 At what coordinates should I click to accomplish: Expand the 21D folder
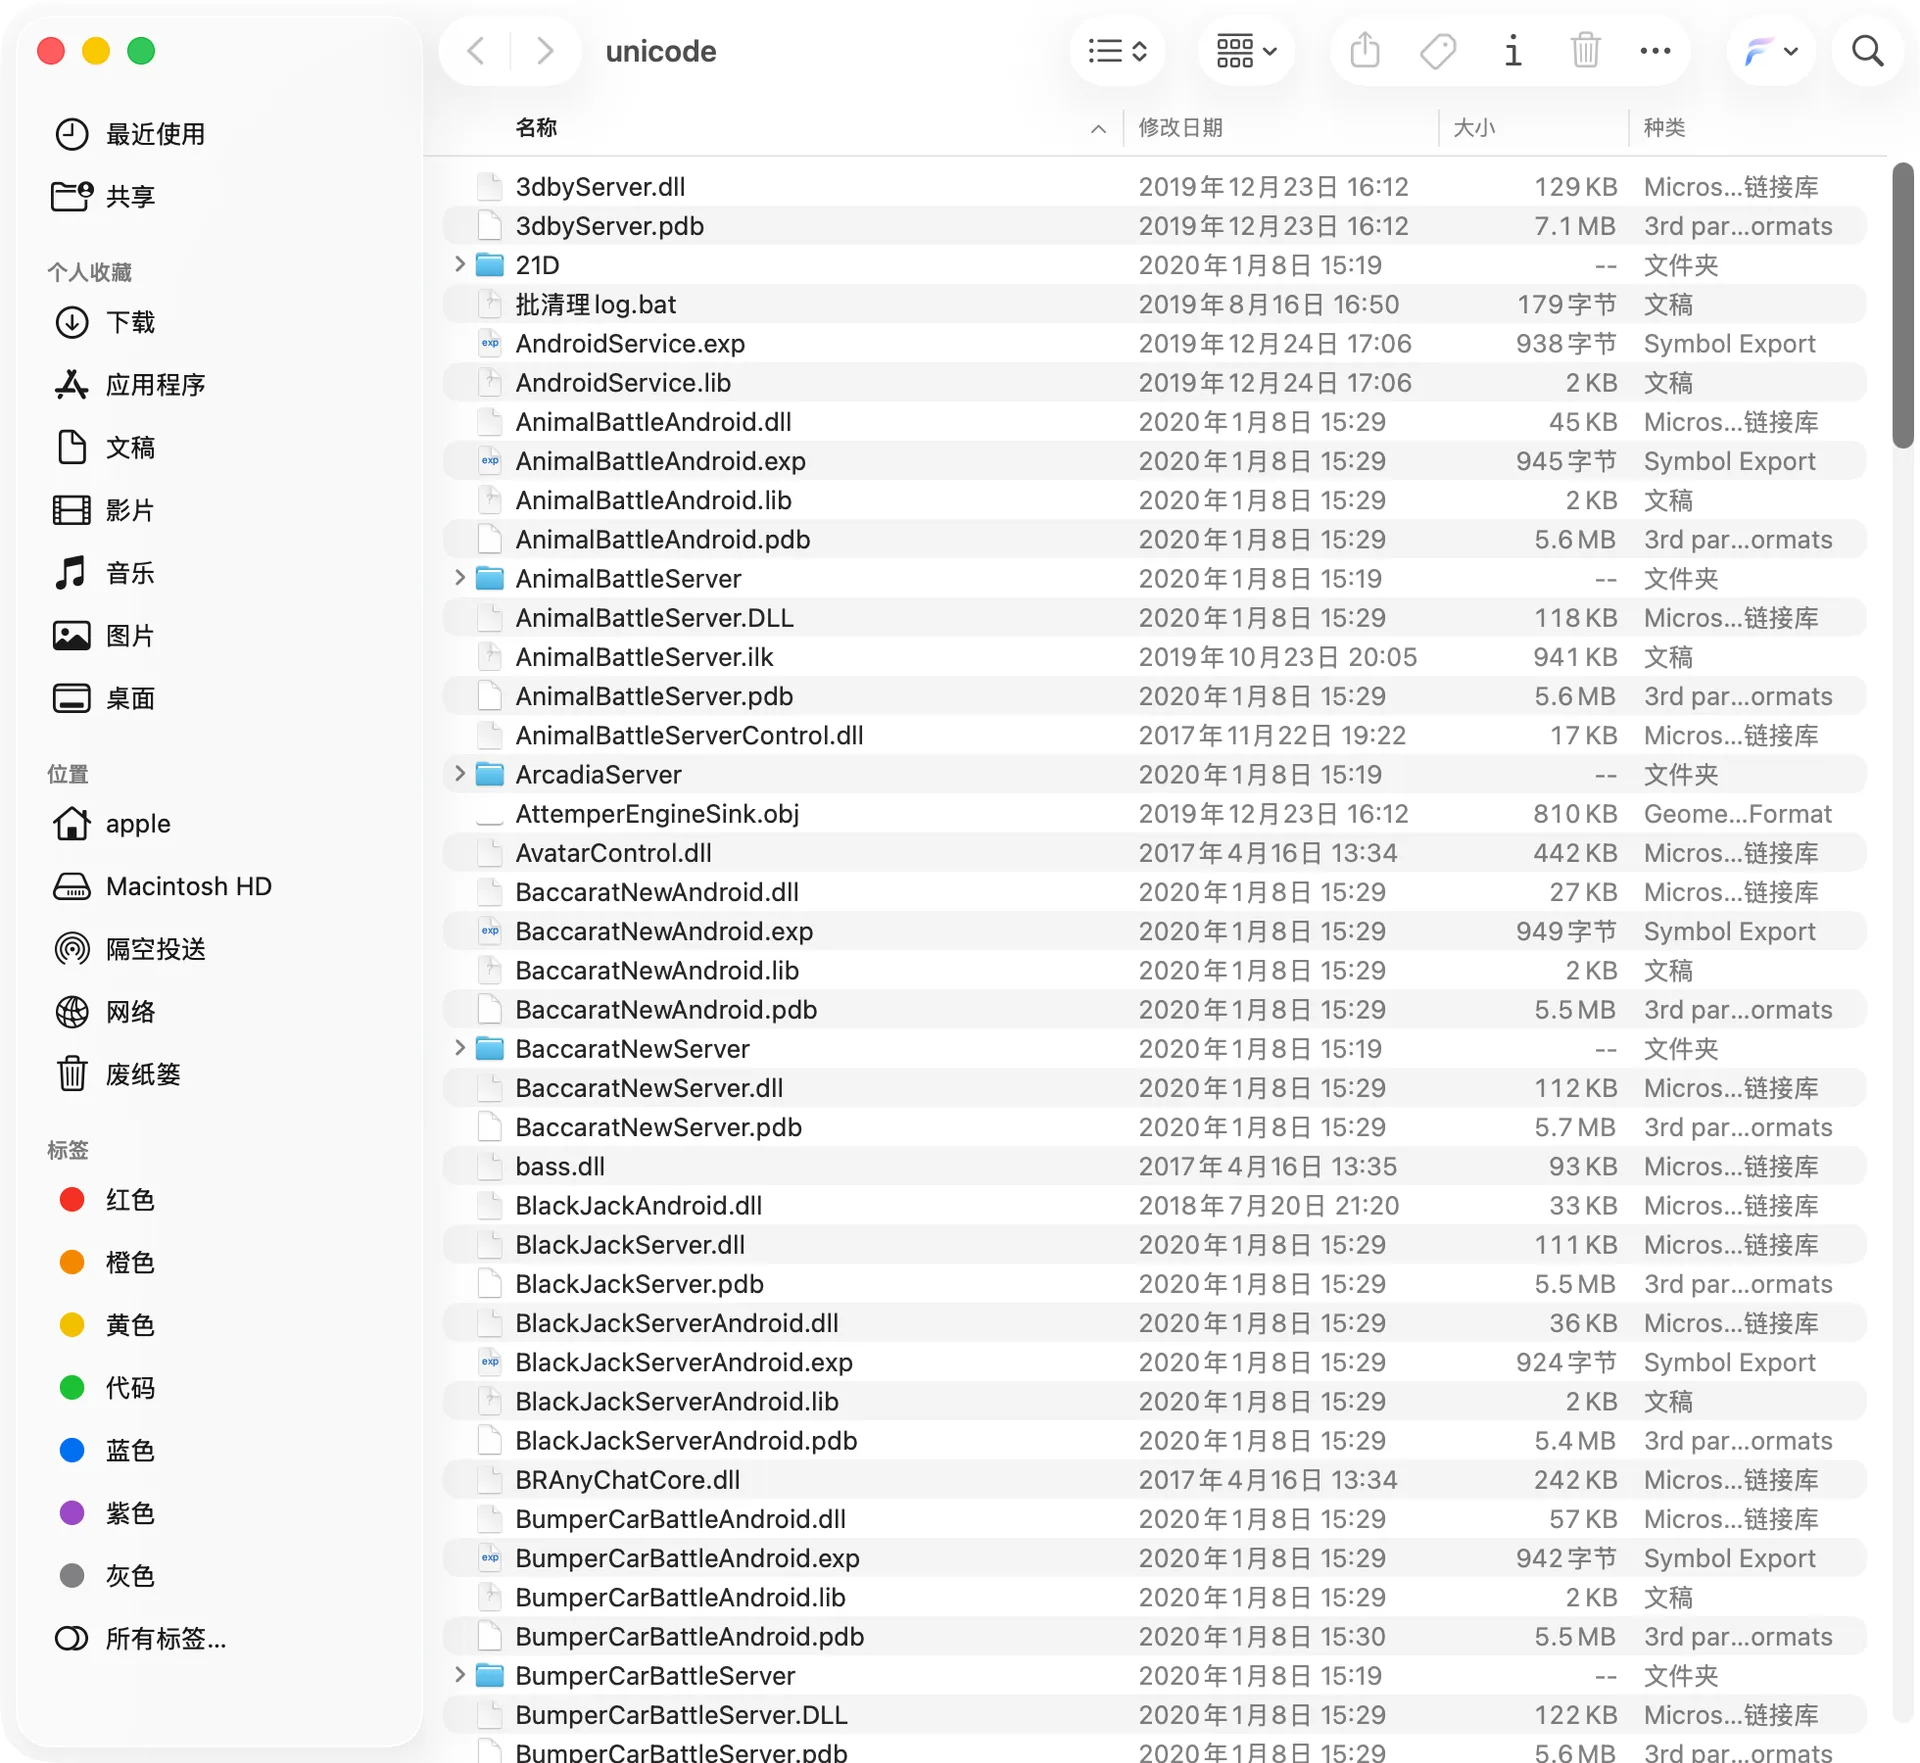tap(459, 264)
